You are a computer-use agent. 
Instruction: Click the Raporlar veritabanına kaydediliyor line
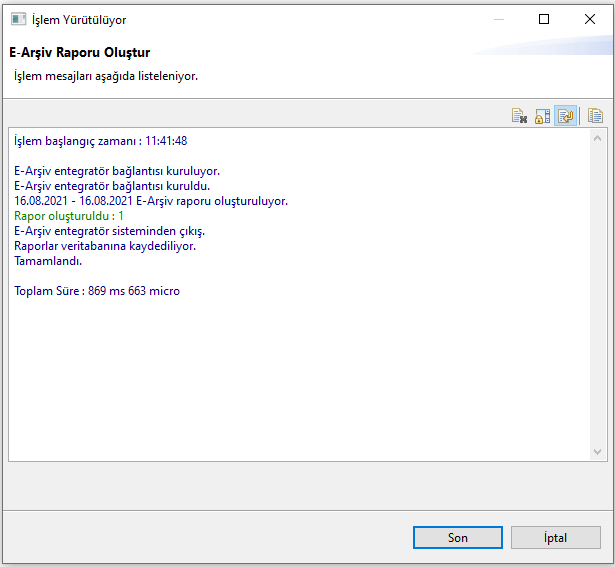pos(105,246)
